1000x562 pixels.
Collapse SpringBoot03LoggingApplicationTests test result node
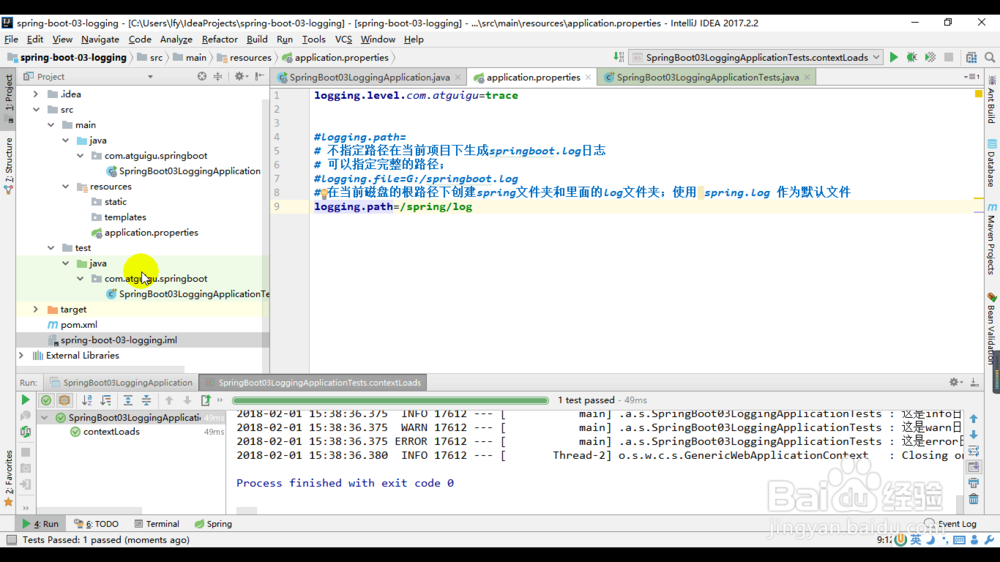pos(45,418)
